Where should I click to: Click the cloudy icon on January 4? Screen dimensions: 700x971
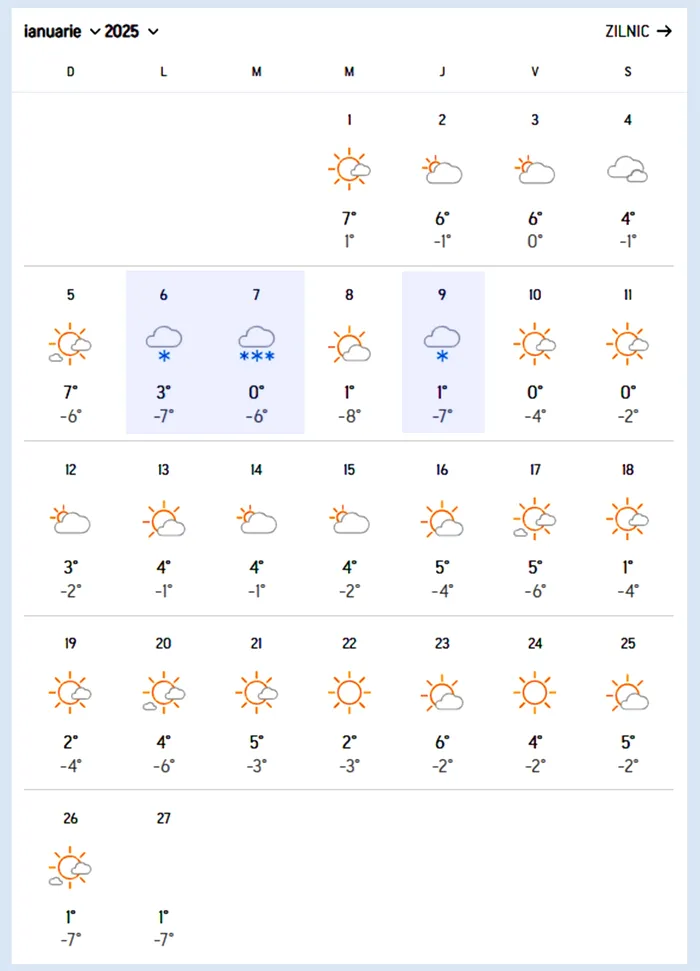(628, 169)
